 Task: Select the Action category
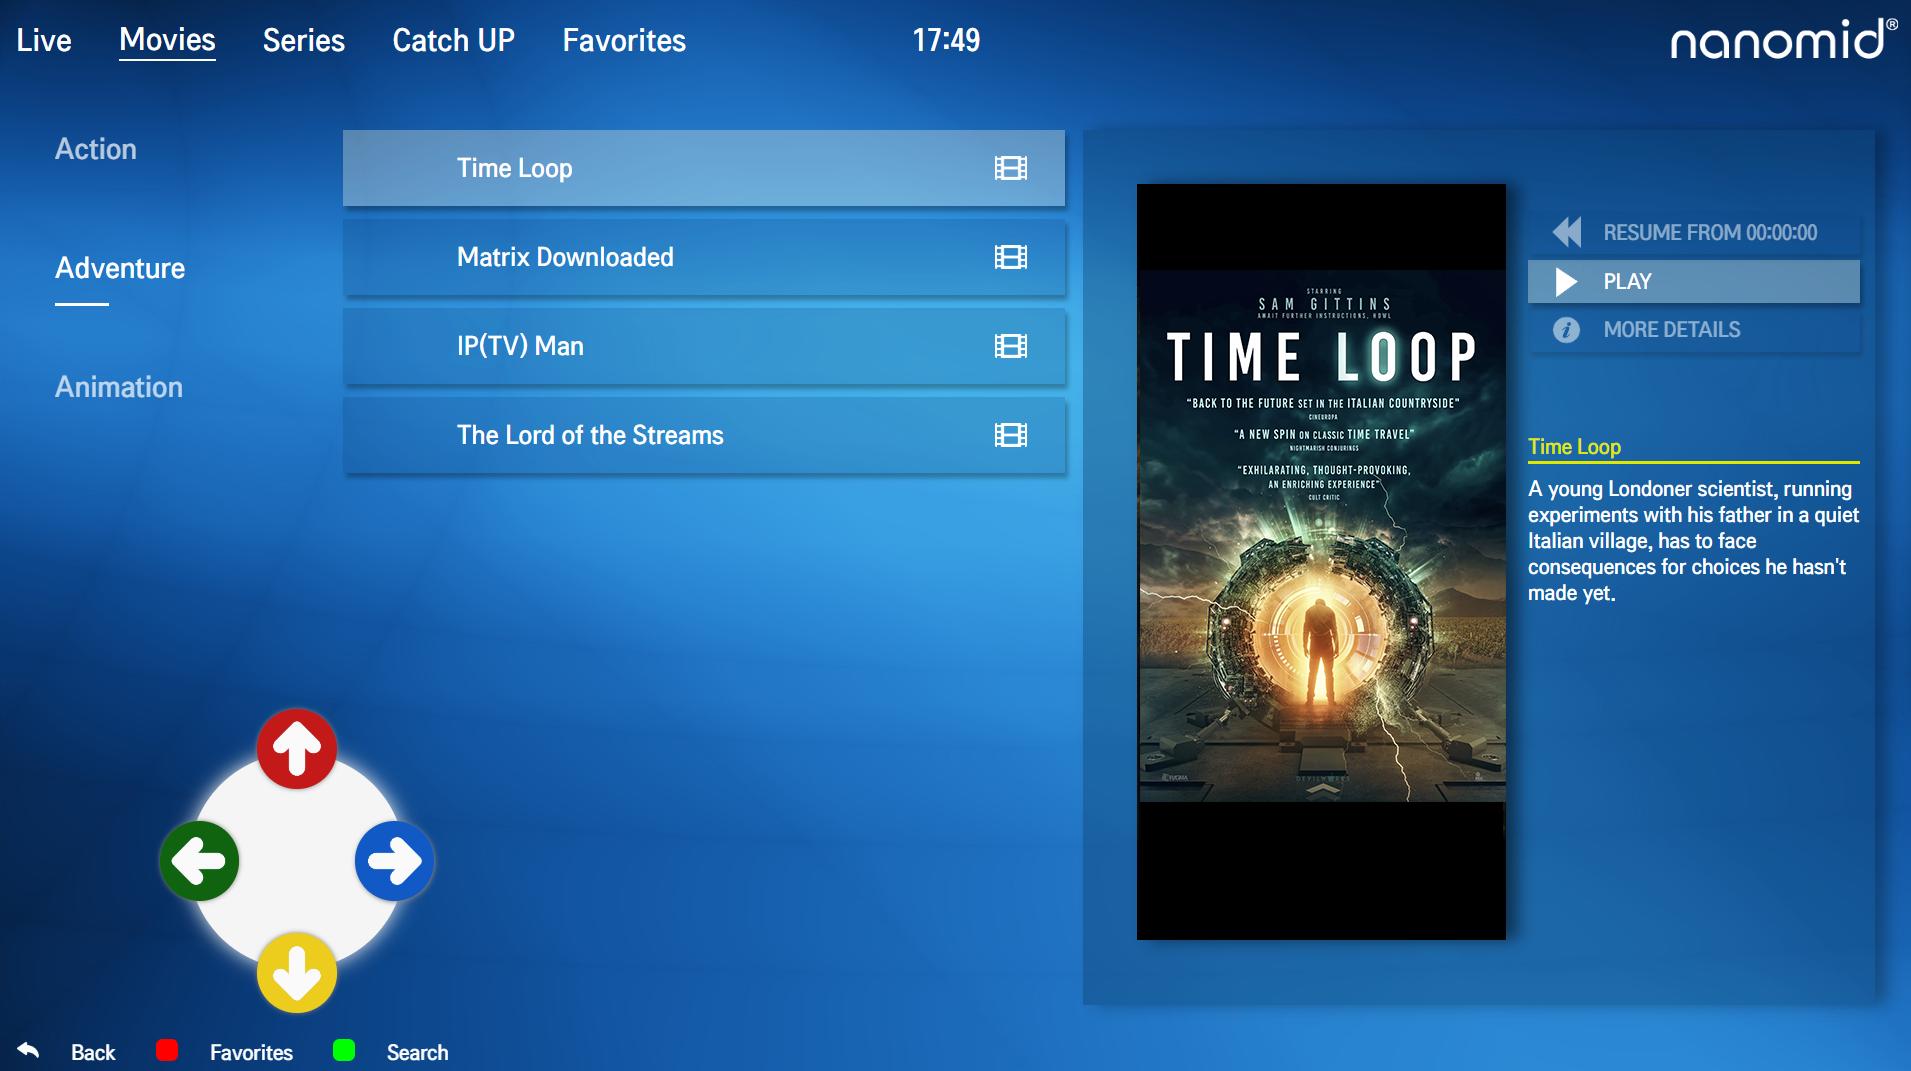pos(96,149)
